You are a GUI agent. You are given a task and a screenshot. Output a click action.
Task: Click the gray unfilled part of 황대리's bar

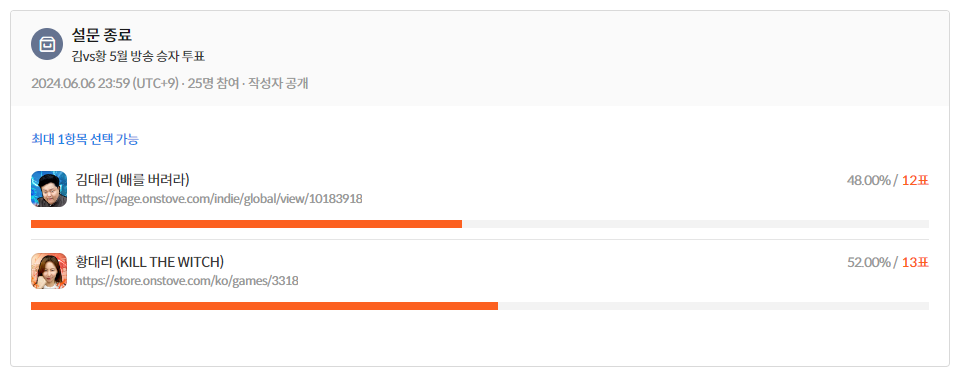[713, 306]
